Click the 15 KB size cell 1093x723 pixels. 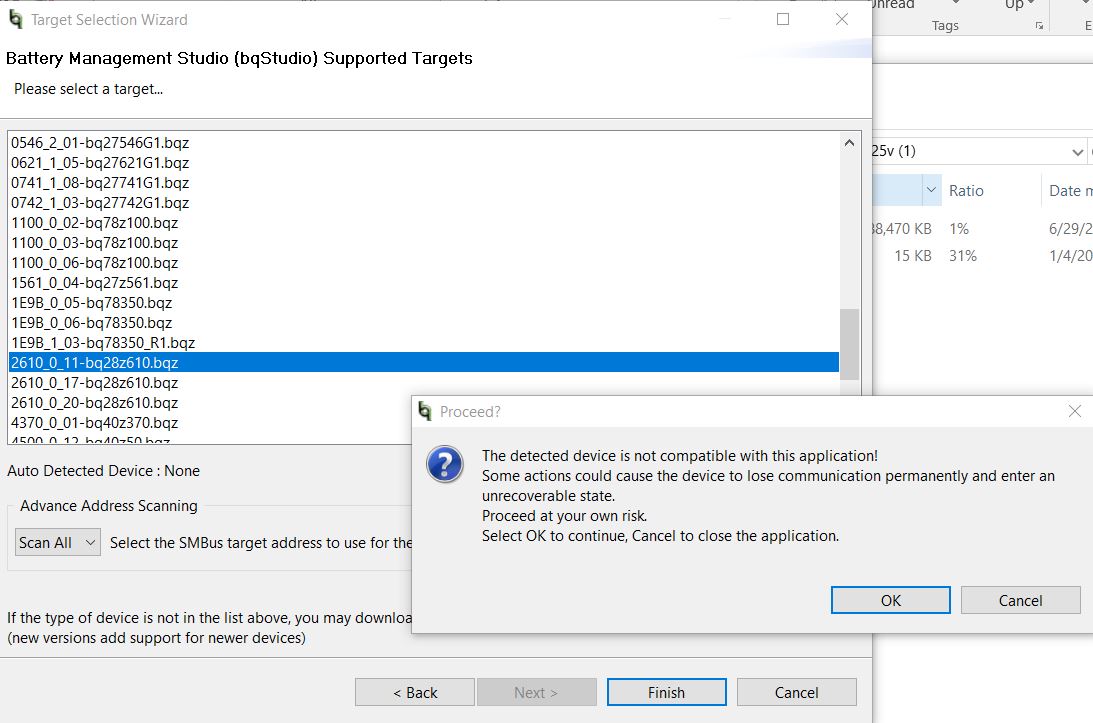pyautogui.click(x=913, y=256)
